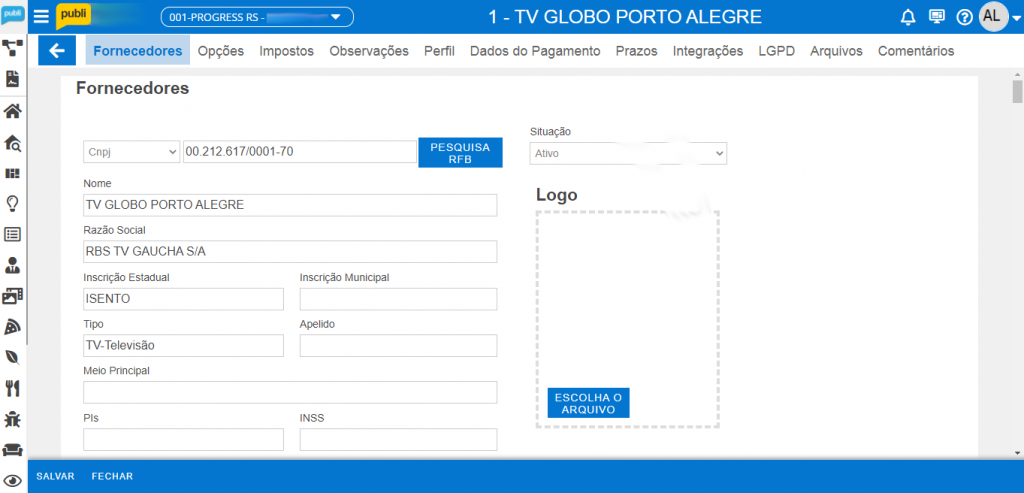The image size is (1024, 493).
Task: Open AL user avatar menu
Action: click(992, 16)
